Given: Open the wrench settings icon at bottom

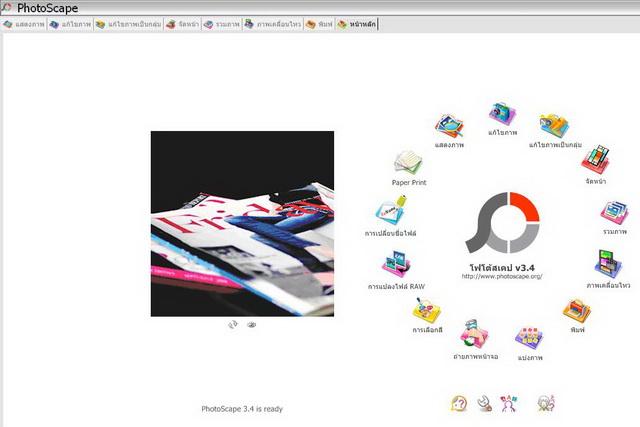Looking at the screenshot, I should click(x=484, y=403).
